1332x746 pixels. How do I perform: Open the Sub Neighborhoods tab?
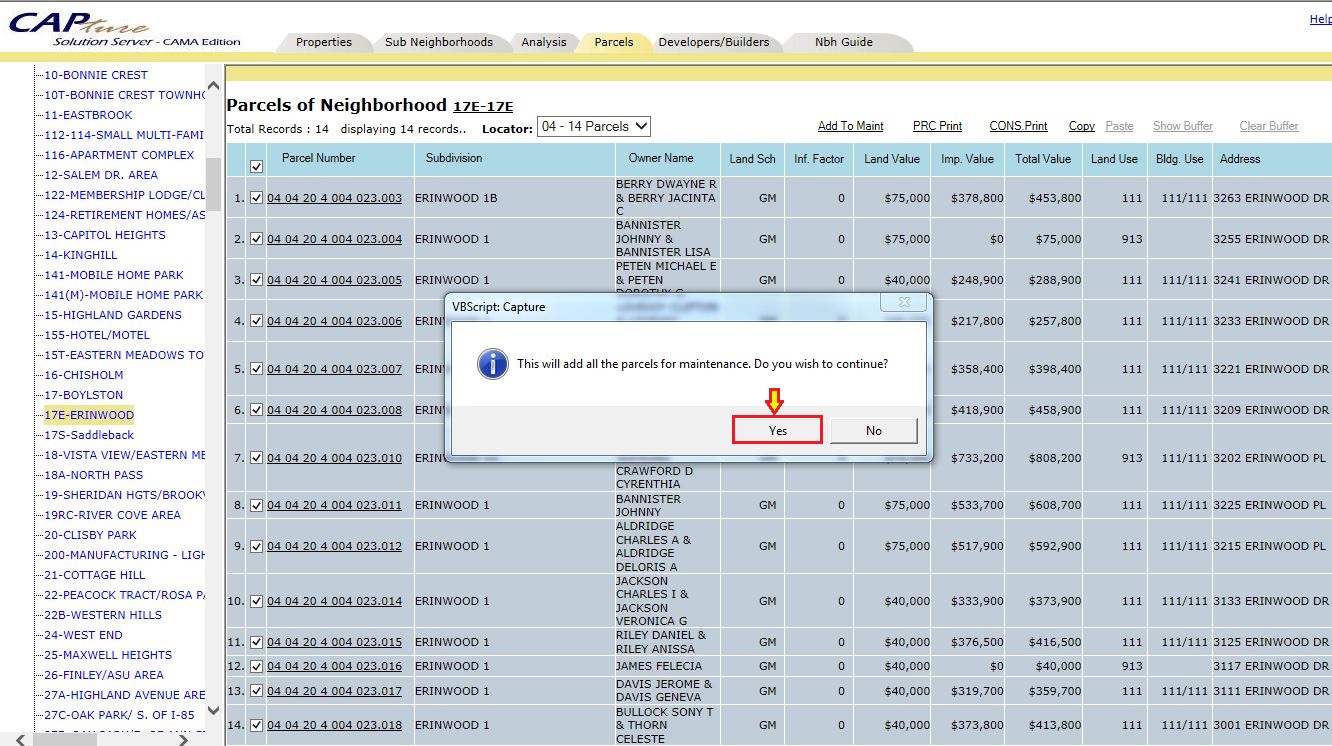tap(439, 42)
